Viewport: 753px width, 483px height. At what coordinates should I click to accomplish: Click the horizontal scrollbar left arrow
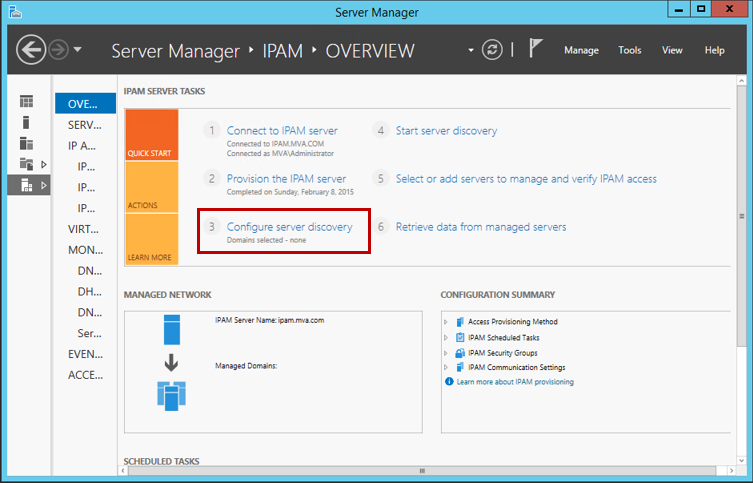point(123,471)
